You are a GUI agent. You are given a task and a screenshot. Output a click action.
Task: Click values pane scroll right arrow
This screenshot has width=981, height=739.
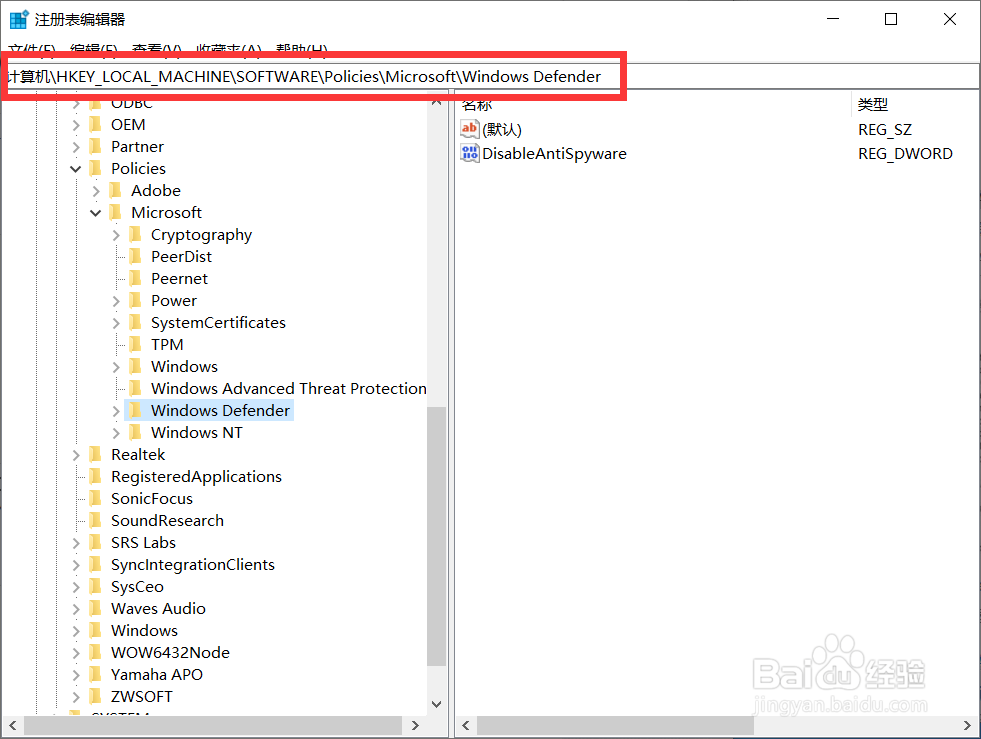pyautogui.click(x=967, y=725)
